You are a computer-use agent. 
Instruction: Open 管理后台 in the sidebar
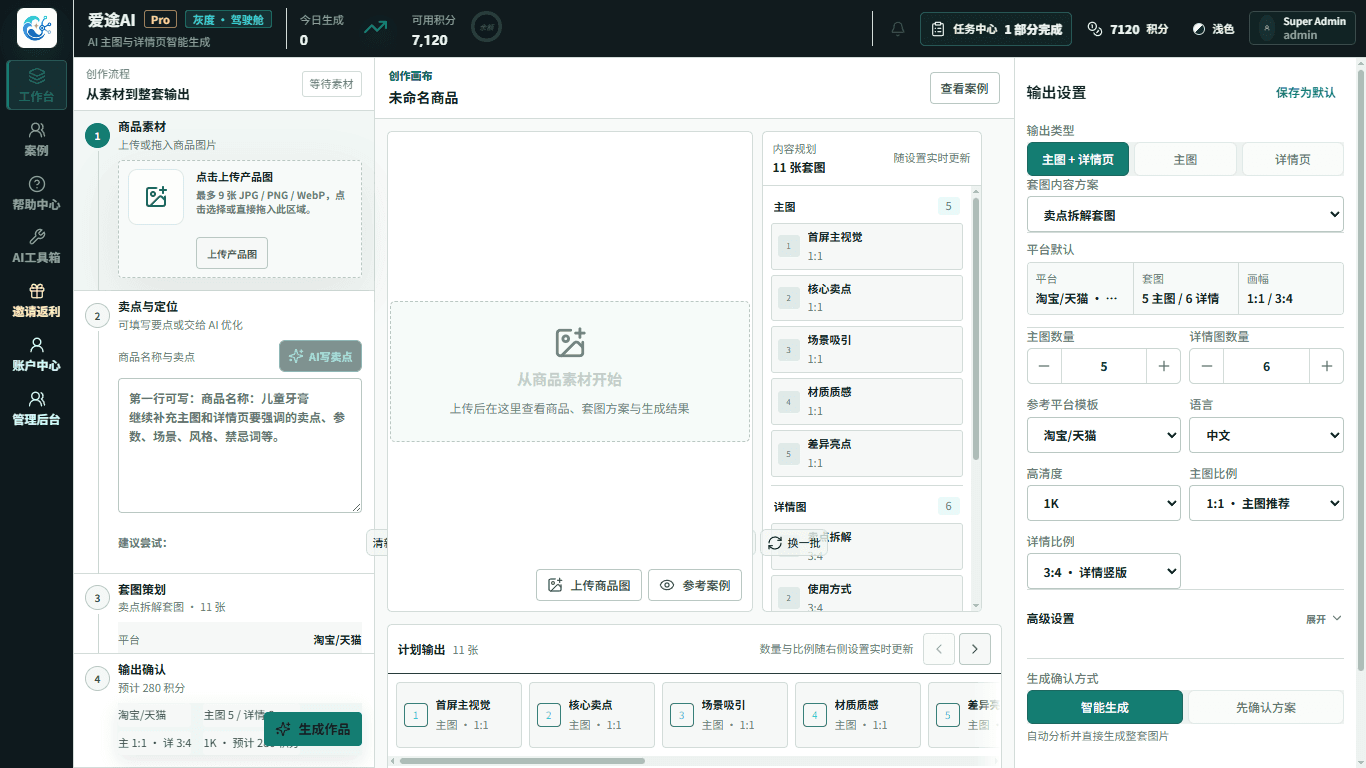pyautogui.click(x=37, y=408)
